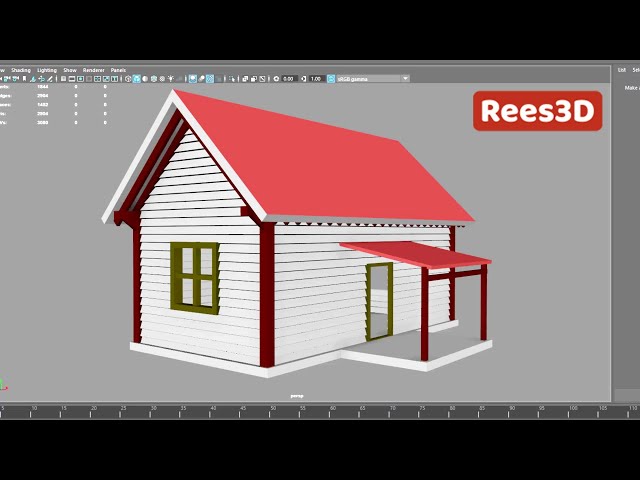Click the isolate select icon
This screenshot has width=640, height=480.
coord(232,78)
